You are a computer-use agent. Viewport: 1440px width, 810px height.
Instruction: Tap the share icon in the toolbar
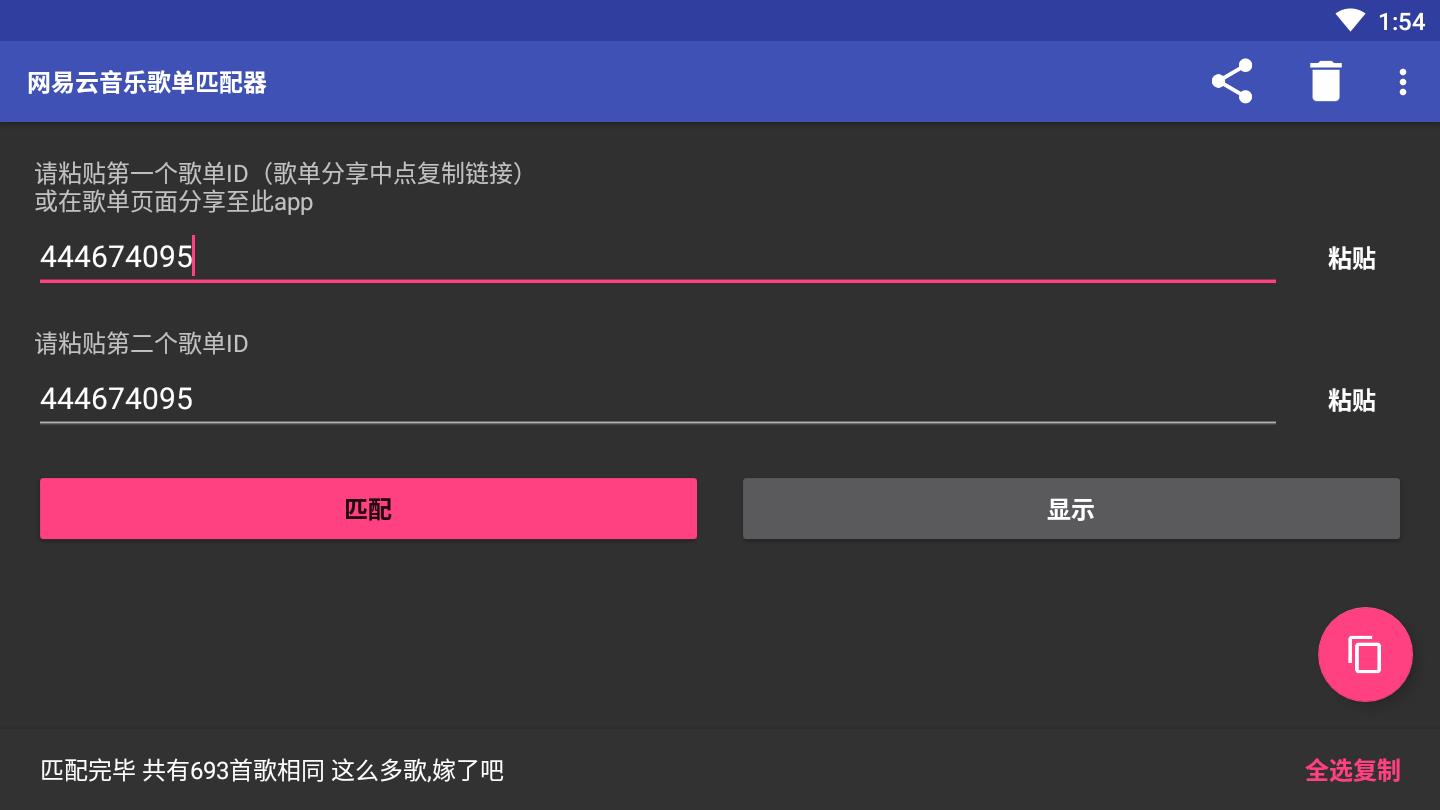tap(1232, 81)
